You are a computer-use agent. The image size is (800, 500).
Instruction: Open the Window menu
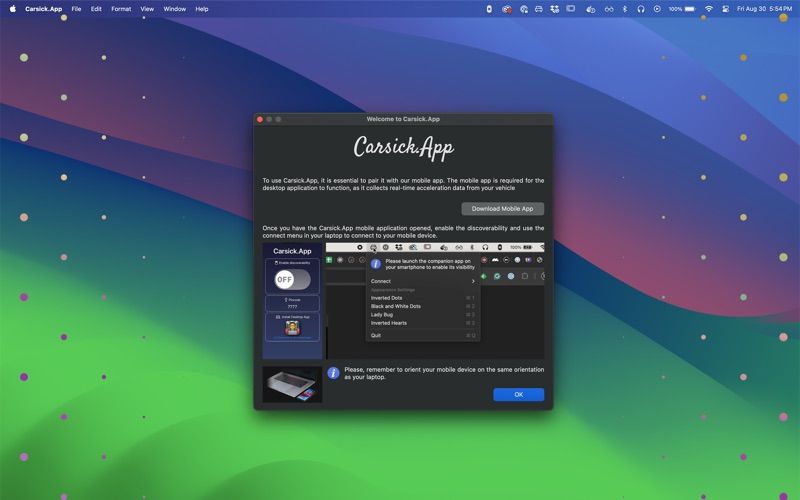click(174, 9)
